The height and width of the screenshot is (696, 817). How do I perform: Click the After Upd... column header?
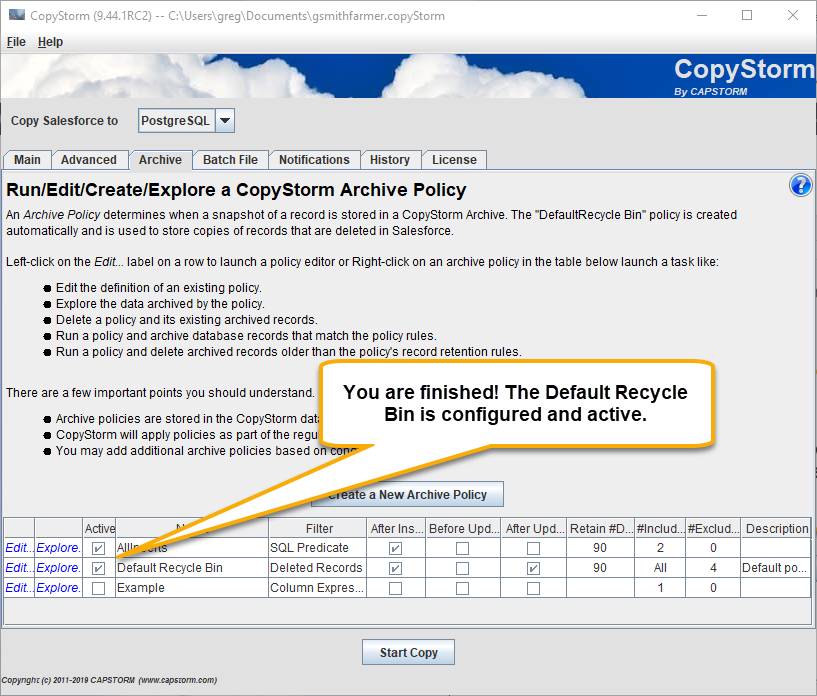[535, 528]
